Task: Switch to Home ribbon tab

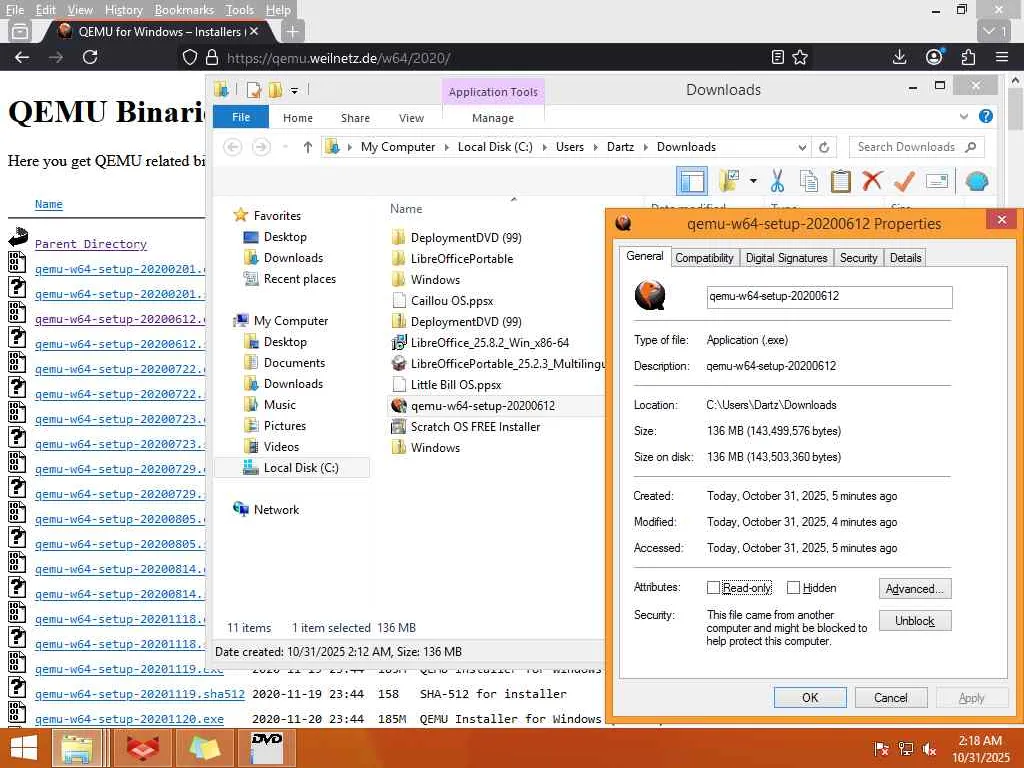Action: 298,118
